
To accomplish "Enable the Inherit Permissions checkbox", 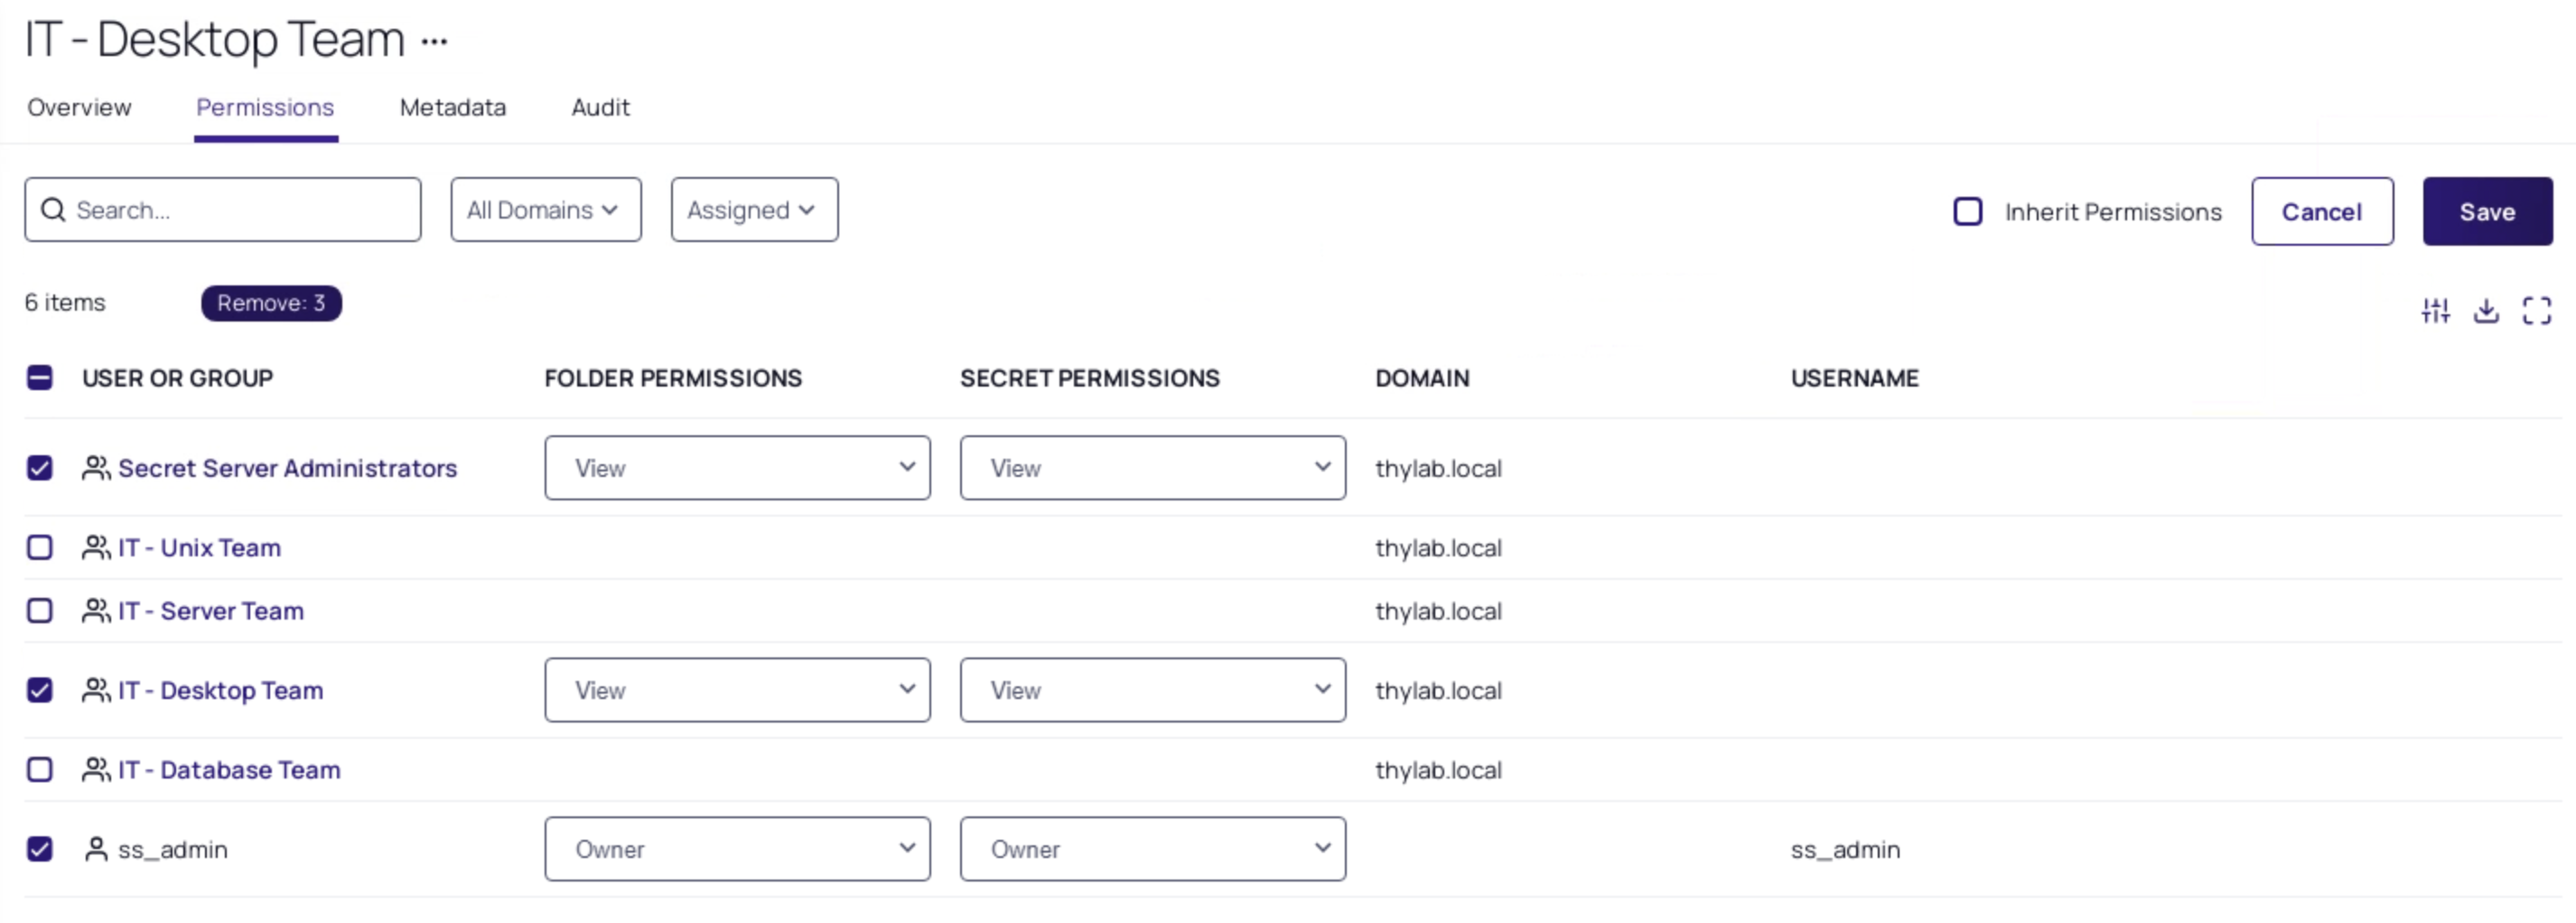I will pos(1967,211).
